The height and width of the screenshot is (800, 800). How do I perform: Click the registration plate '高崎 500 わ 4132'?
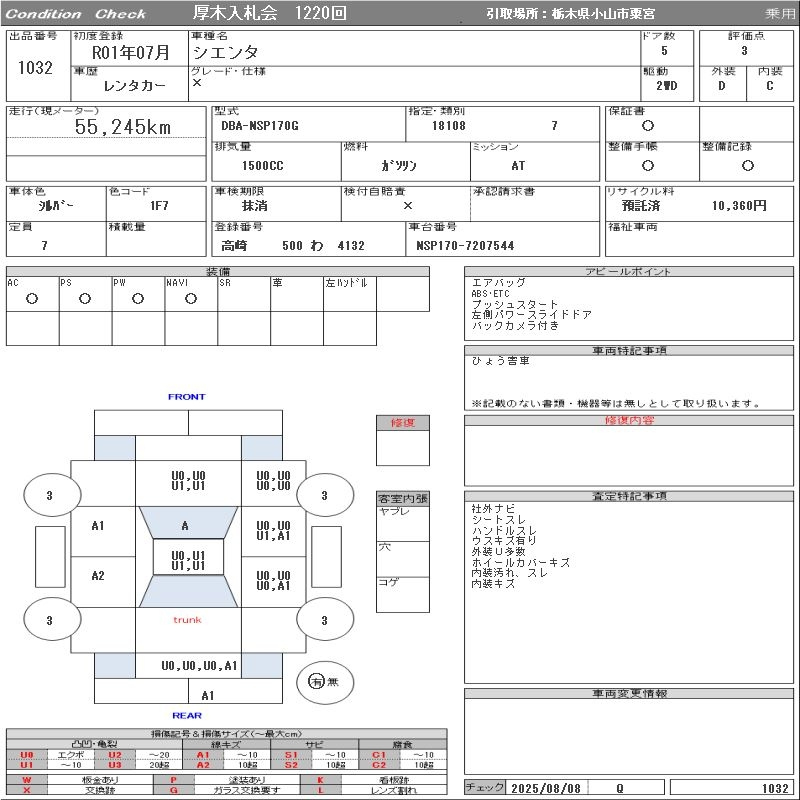(293, 246)
